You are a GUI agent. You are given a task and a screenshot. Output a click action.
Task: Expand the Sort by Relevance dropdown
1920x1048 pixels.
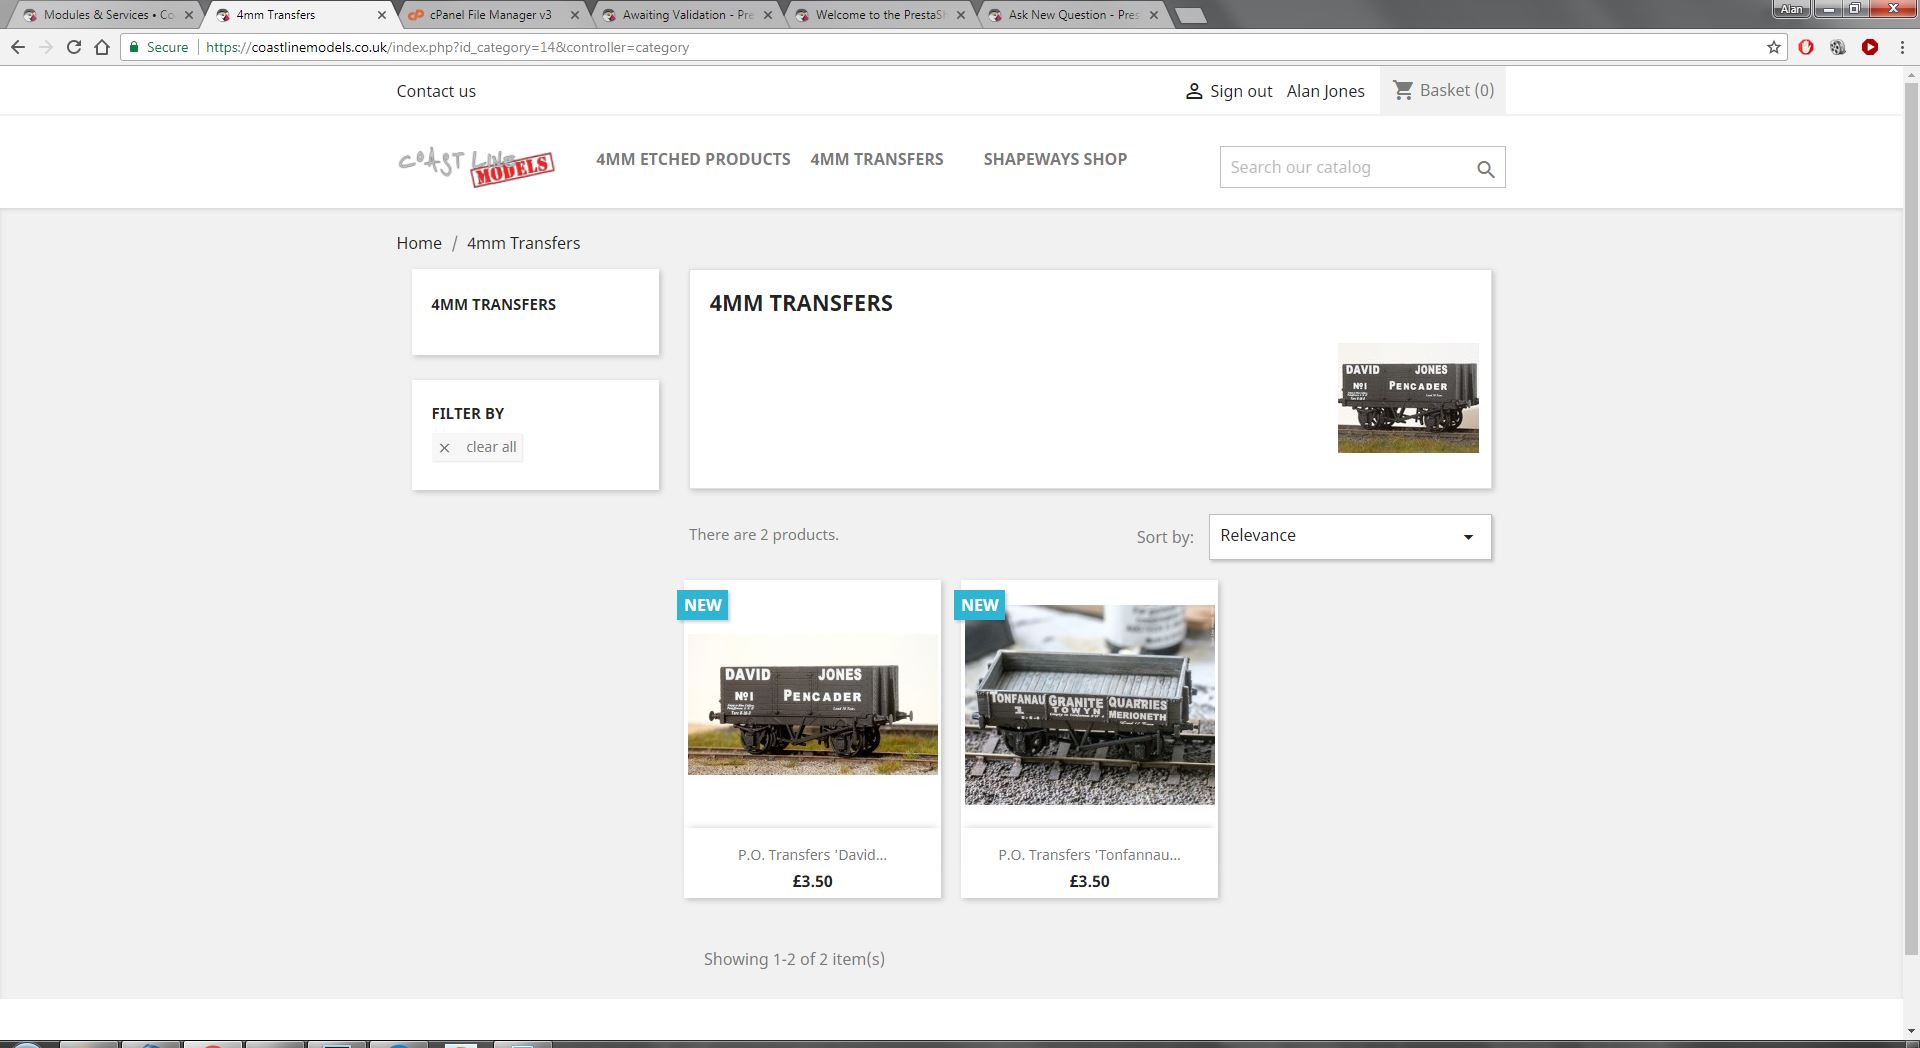point(1350,537)
